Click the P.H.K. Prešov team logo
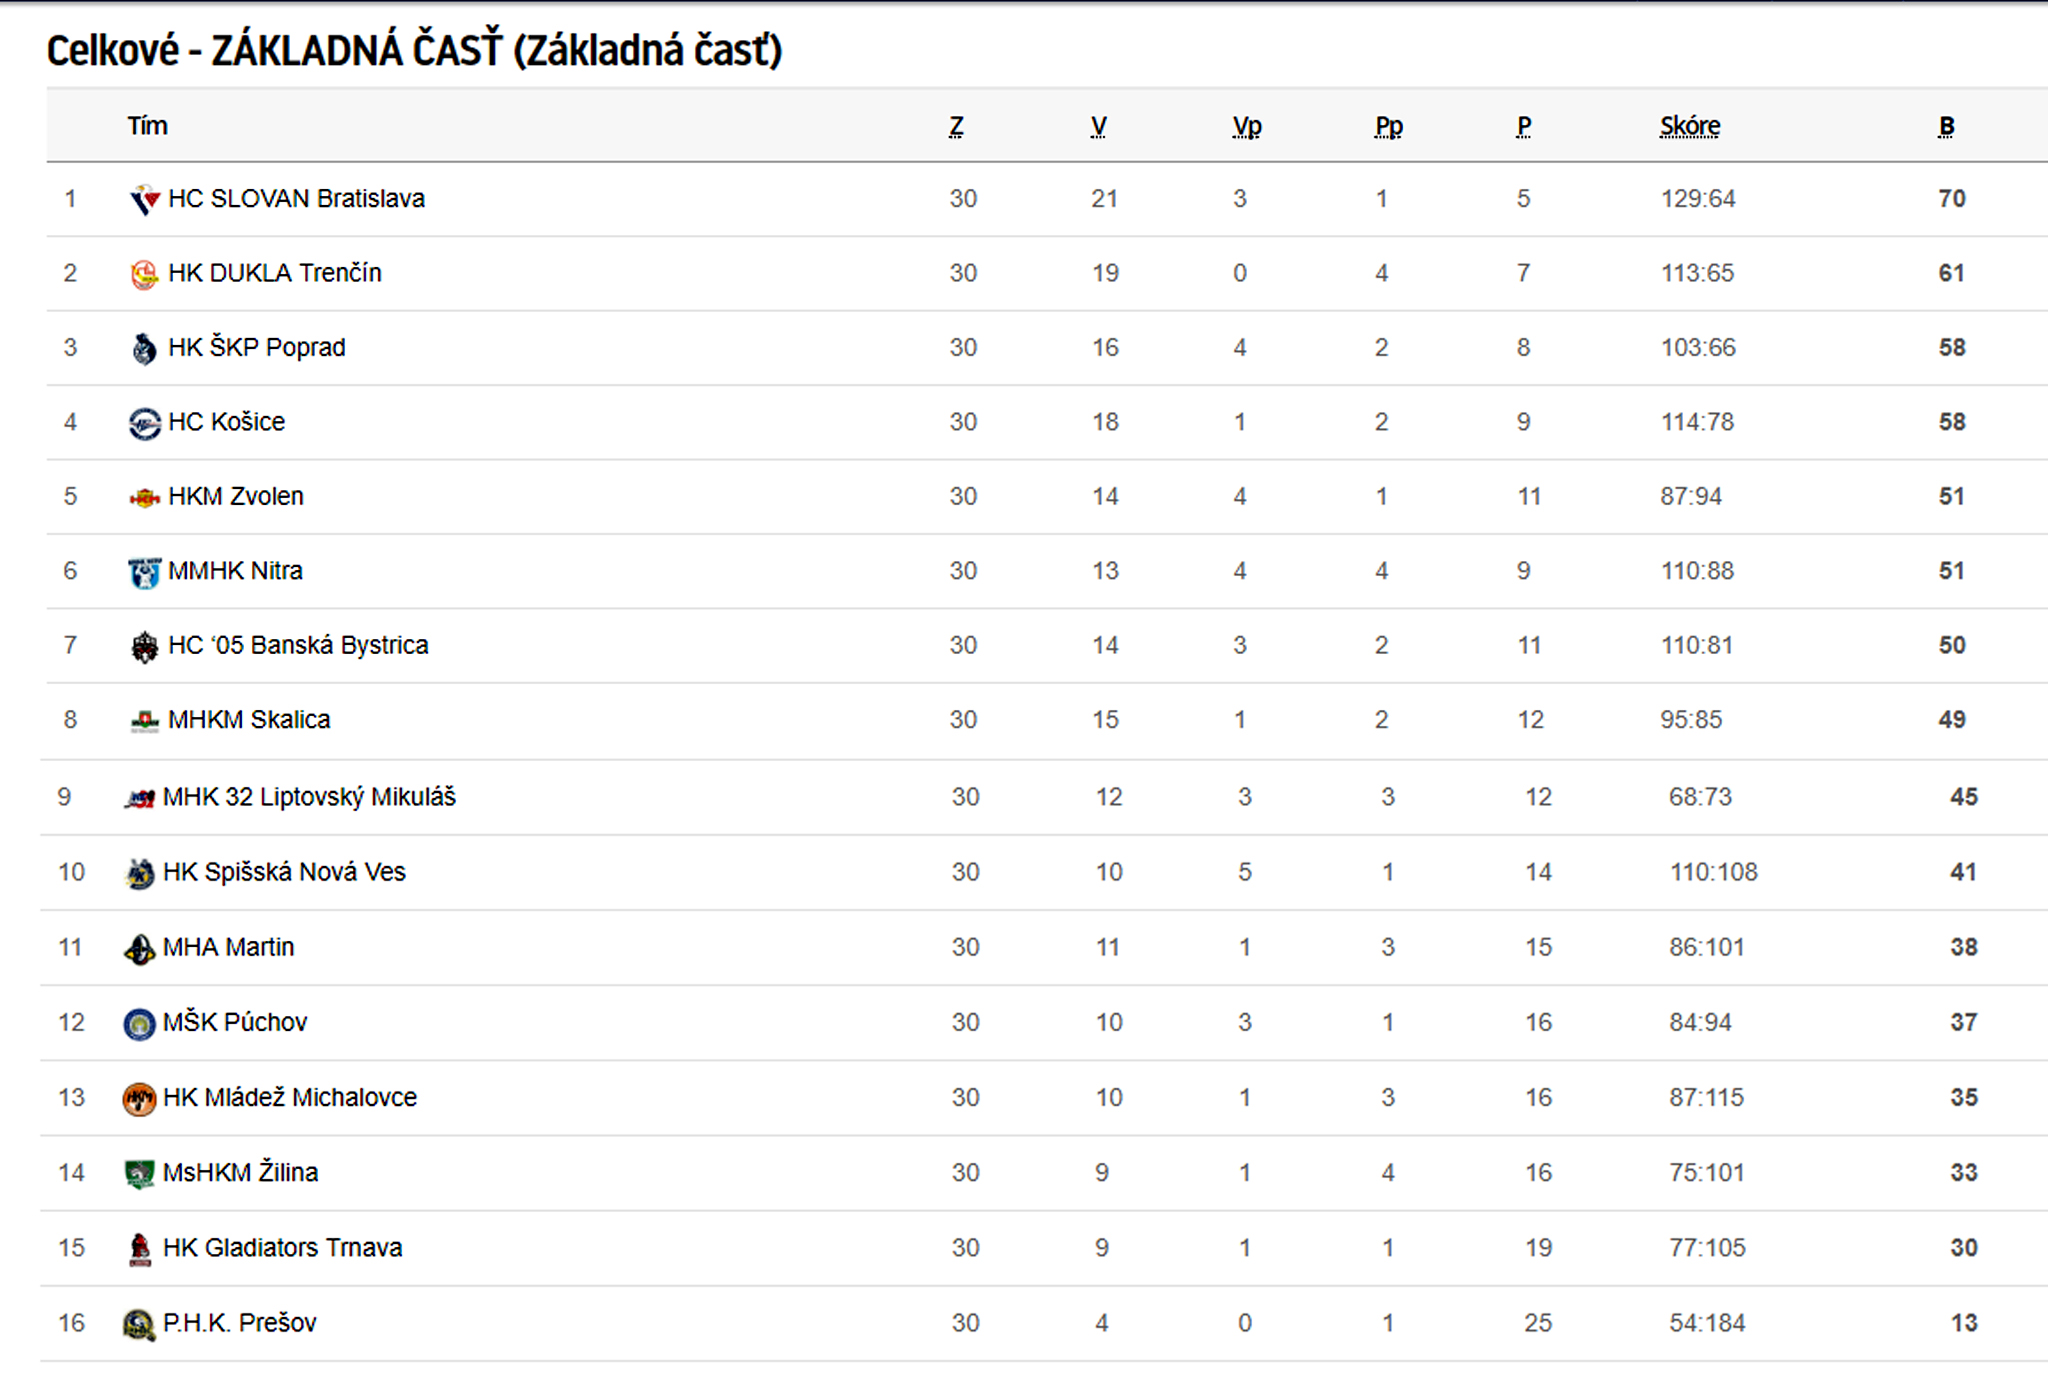 click(x=140, y=1325)
